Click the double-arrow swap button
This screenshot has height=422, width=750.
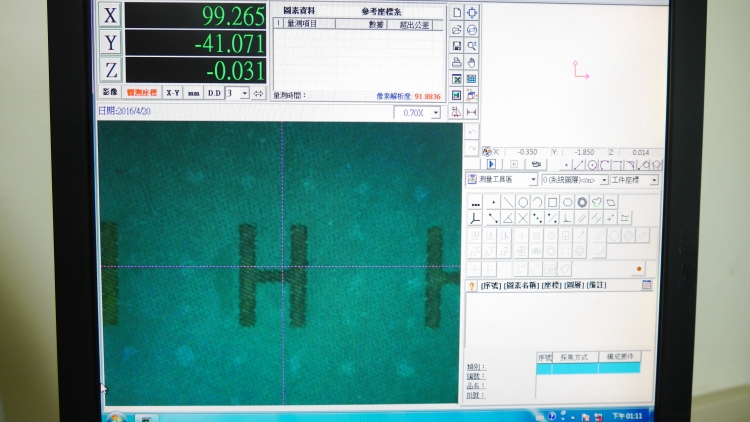(258, 93)
